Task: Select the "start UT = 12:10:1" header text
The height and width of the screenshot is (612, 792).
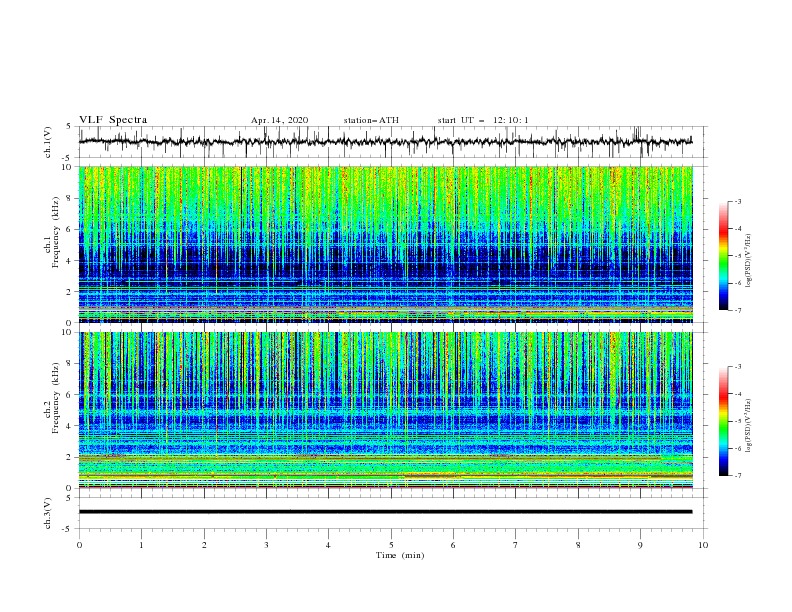Action: pyautogui.click(x=483, y=120)
